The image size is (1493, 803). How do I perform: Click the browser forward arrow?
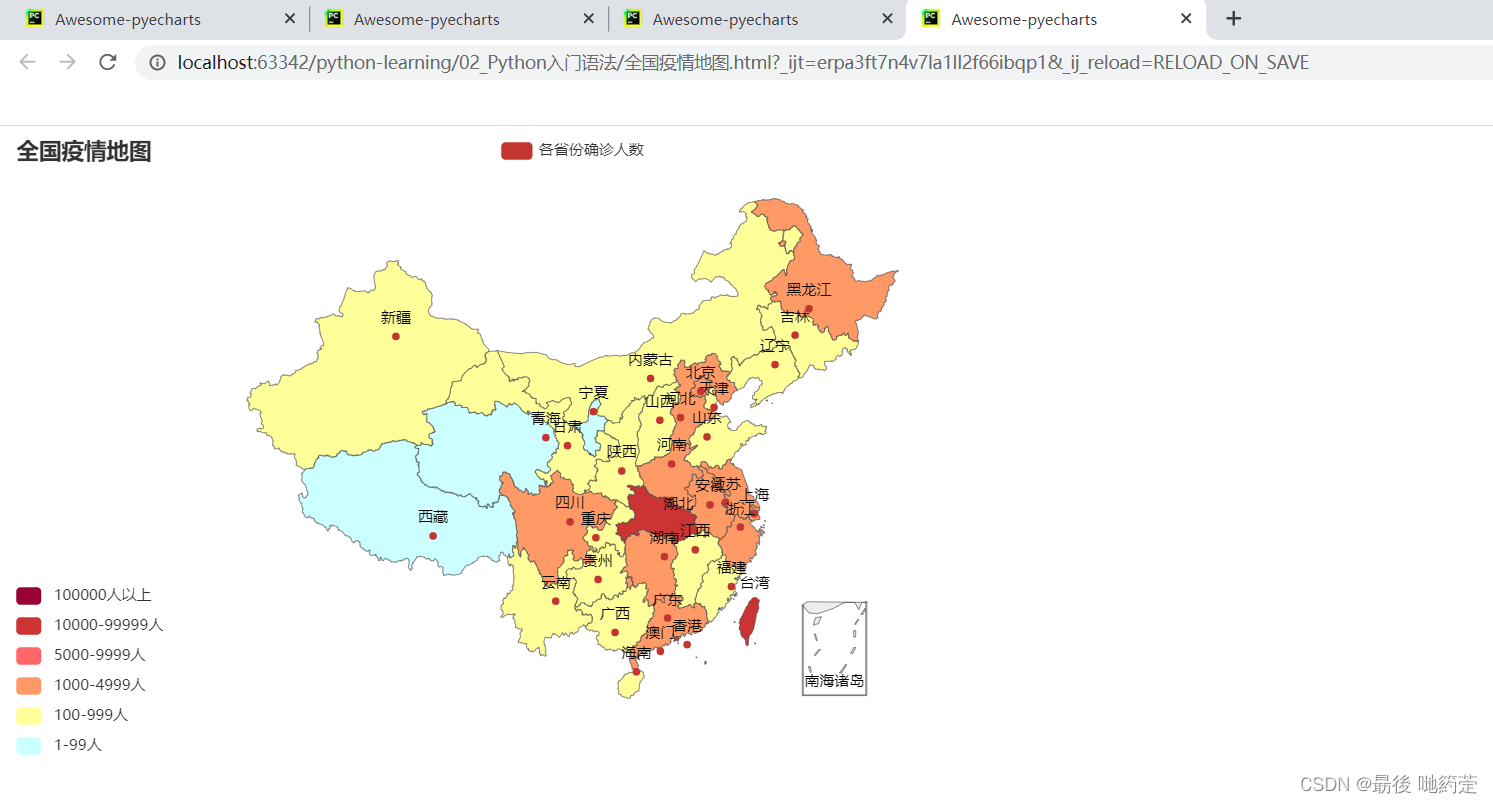click(67, 62)
